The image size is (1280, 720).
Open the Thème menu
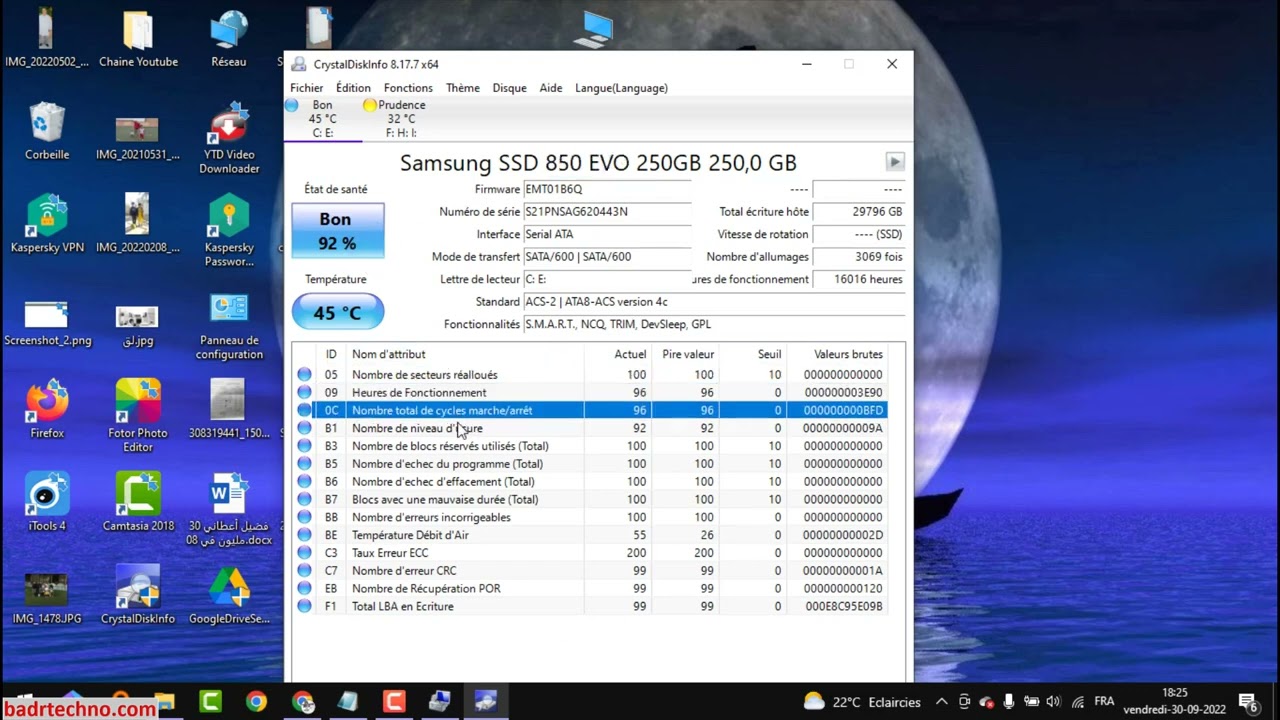tap(463, 88)
